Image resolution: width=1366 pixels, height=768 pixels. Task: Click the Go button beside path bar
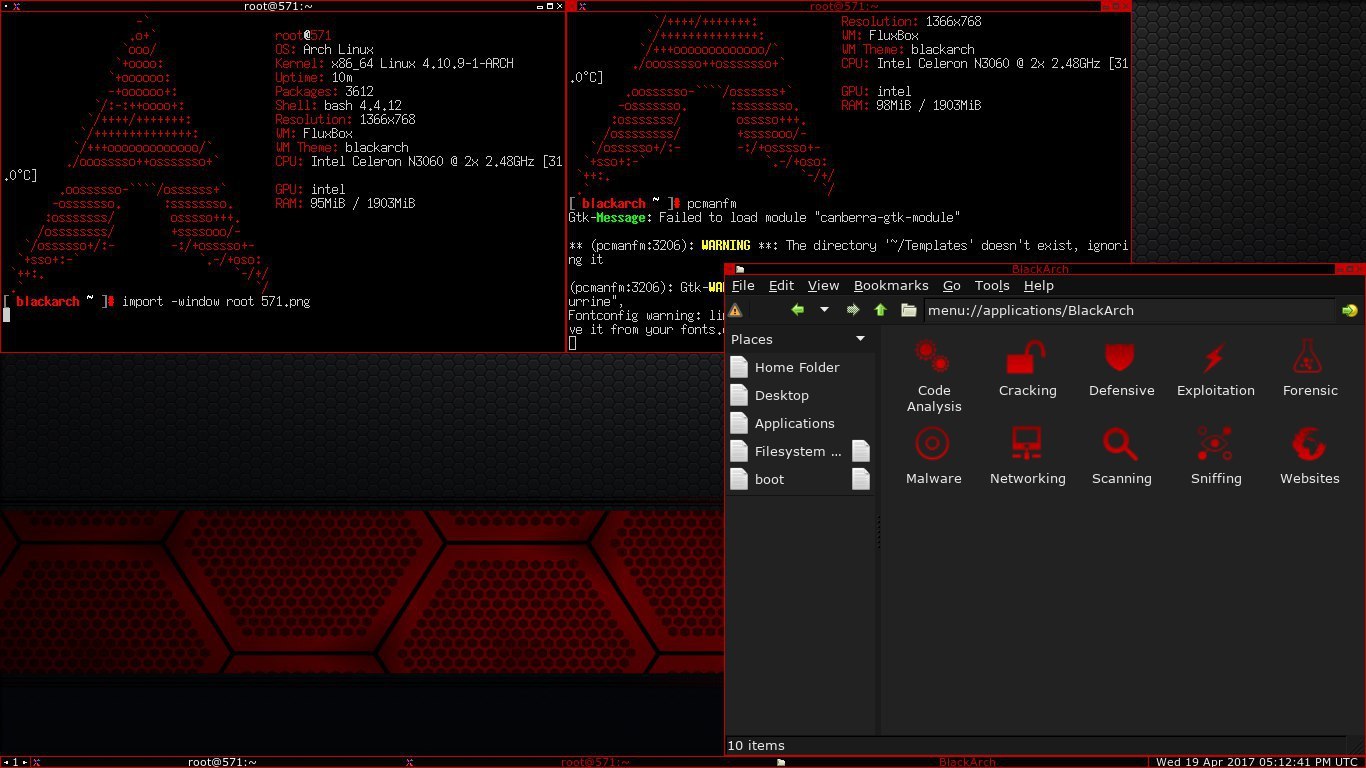[1349, 310]
